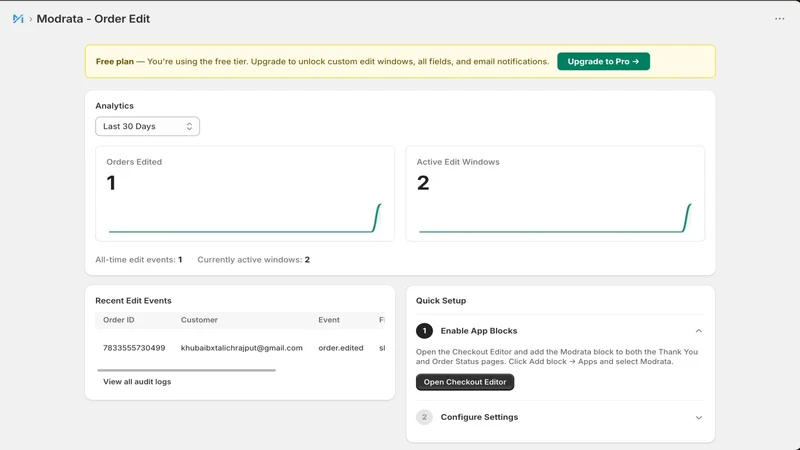Image resolution: width=800 pixels, height=450 pixels.
Task: Open the three-dot more options menu
Action: [x=779, y=19]
